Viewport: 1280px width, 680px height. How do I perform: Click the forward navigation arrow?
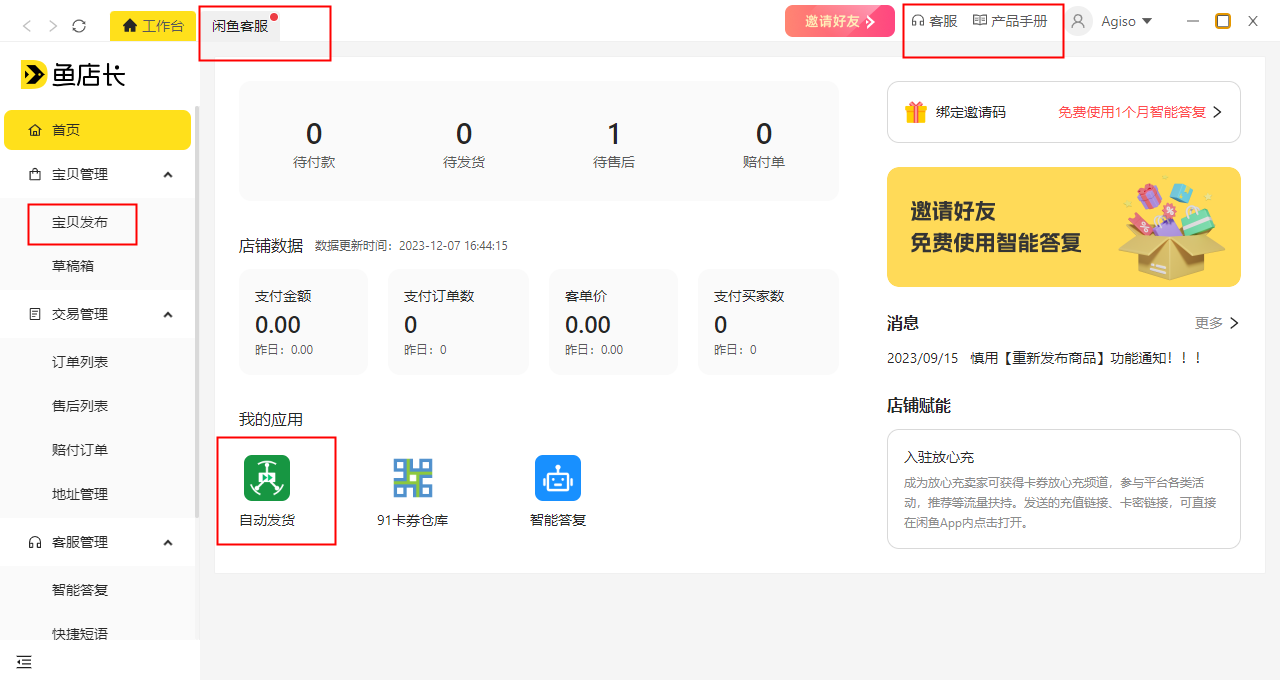point(53,25)
